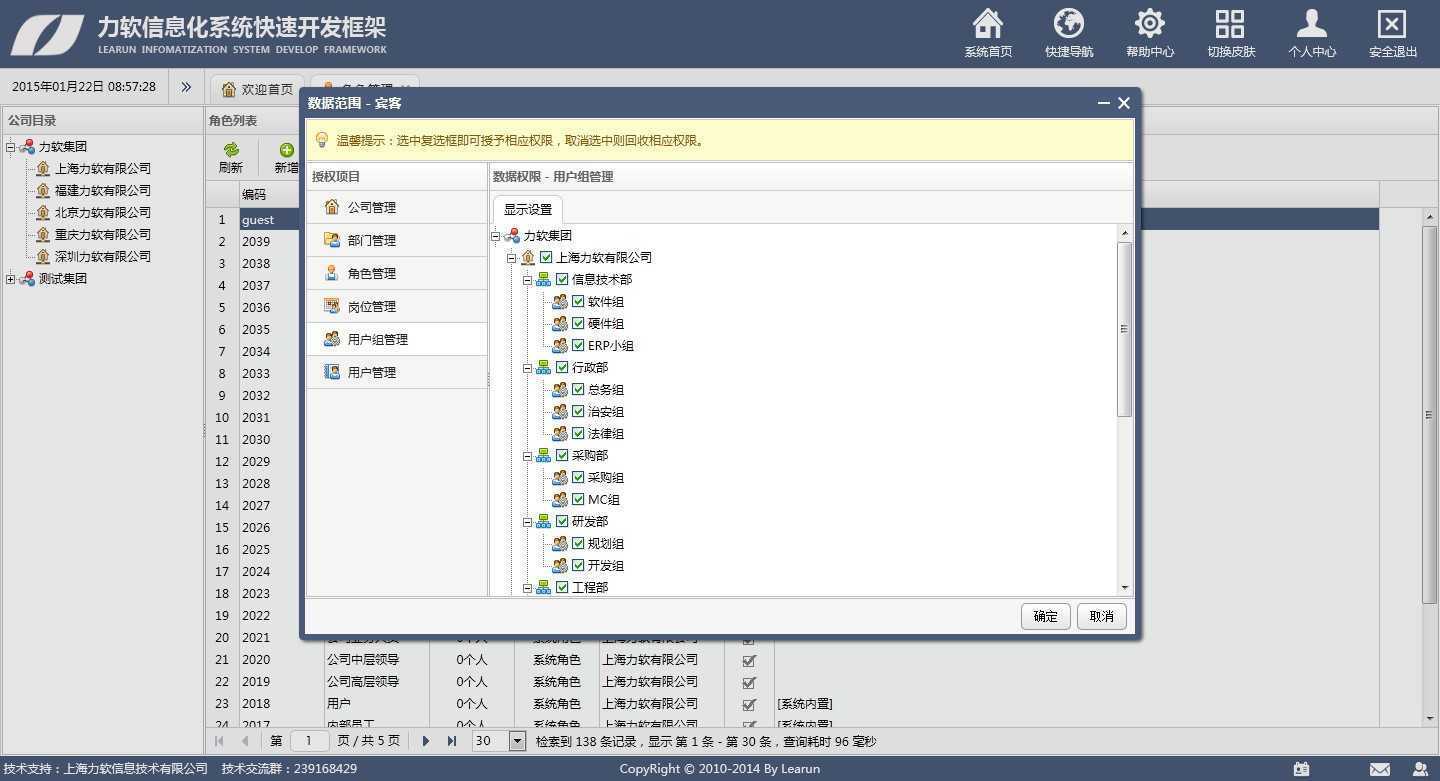
Task: Click the 安全退出 exit icon
Action: (x=1392, y=24)
